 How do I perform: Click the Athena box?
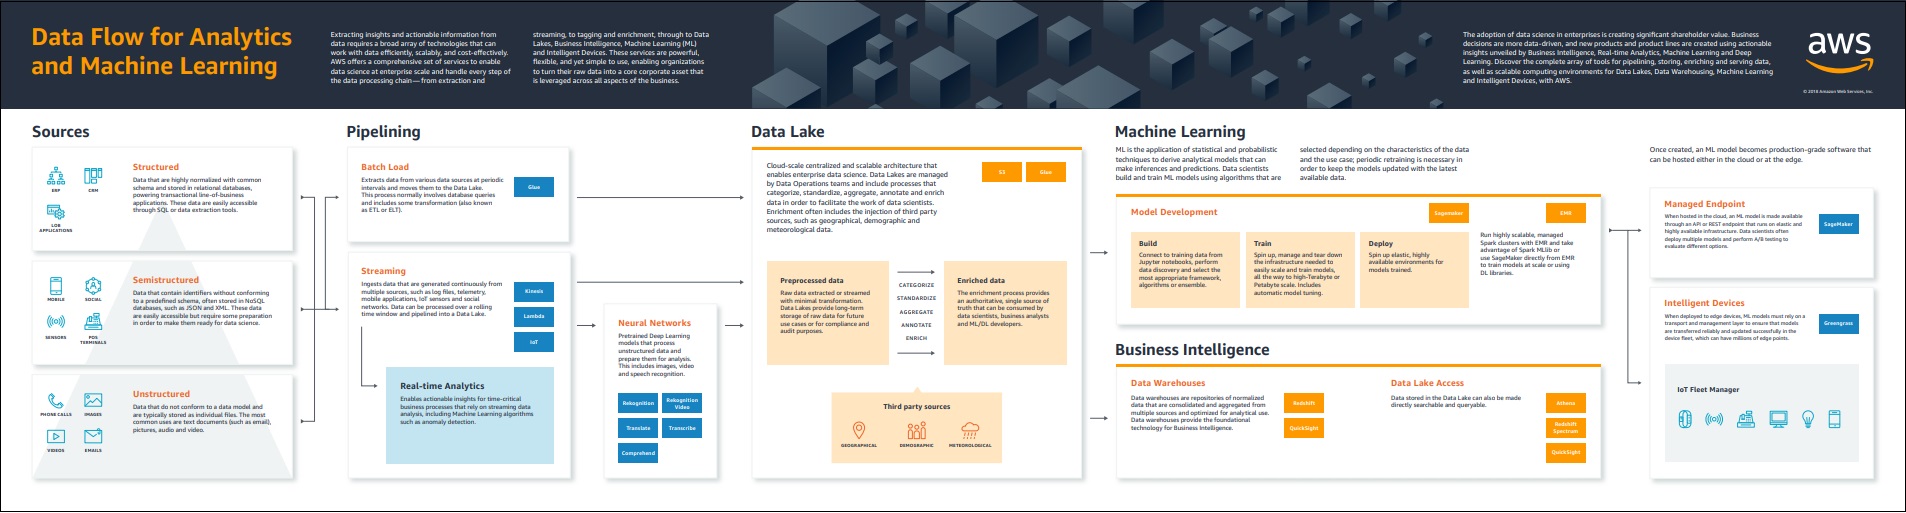click(1566, 403)
